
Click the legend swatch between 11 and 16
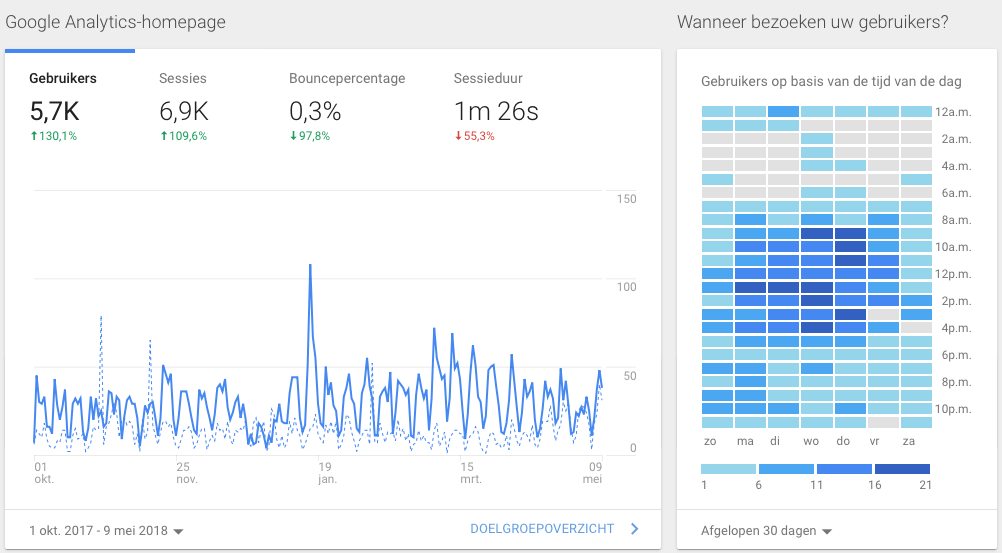[844, 469]
